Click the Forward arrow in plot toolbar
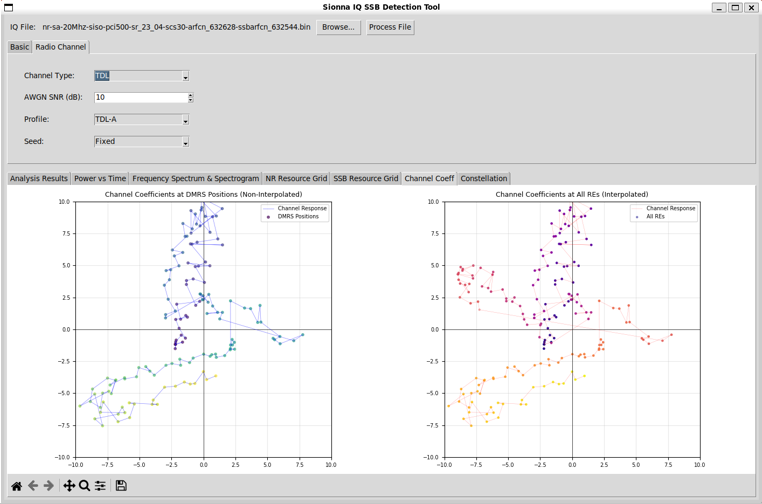The image size is (762, 504). pyautogui.click(x=48, y=486)
